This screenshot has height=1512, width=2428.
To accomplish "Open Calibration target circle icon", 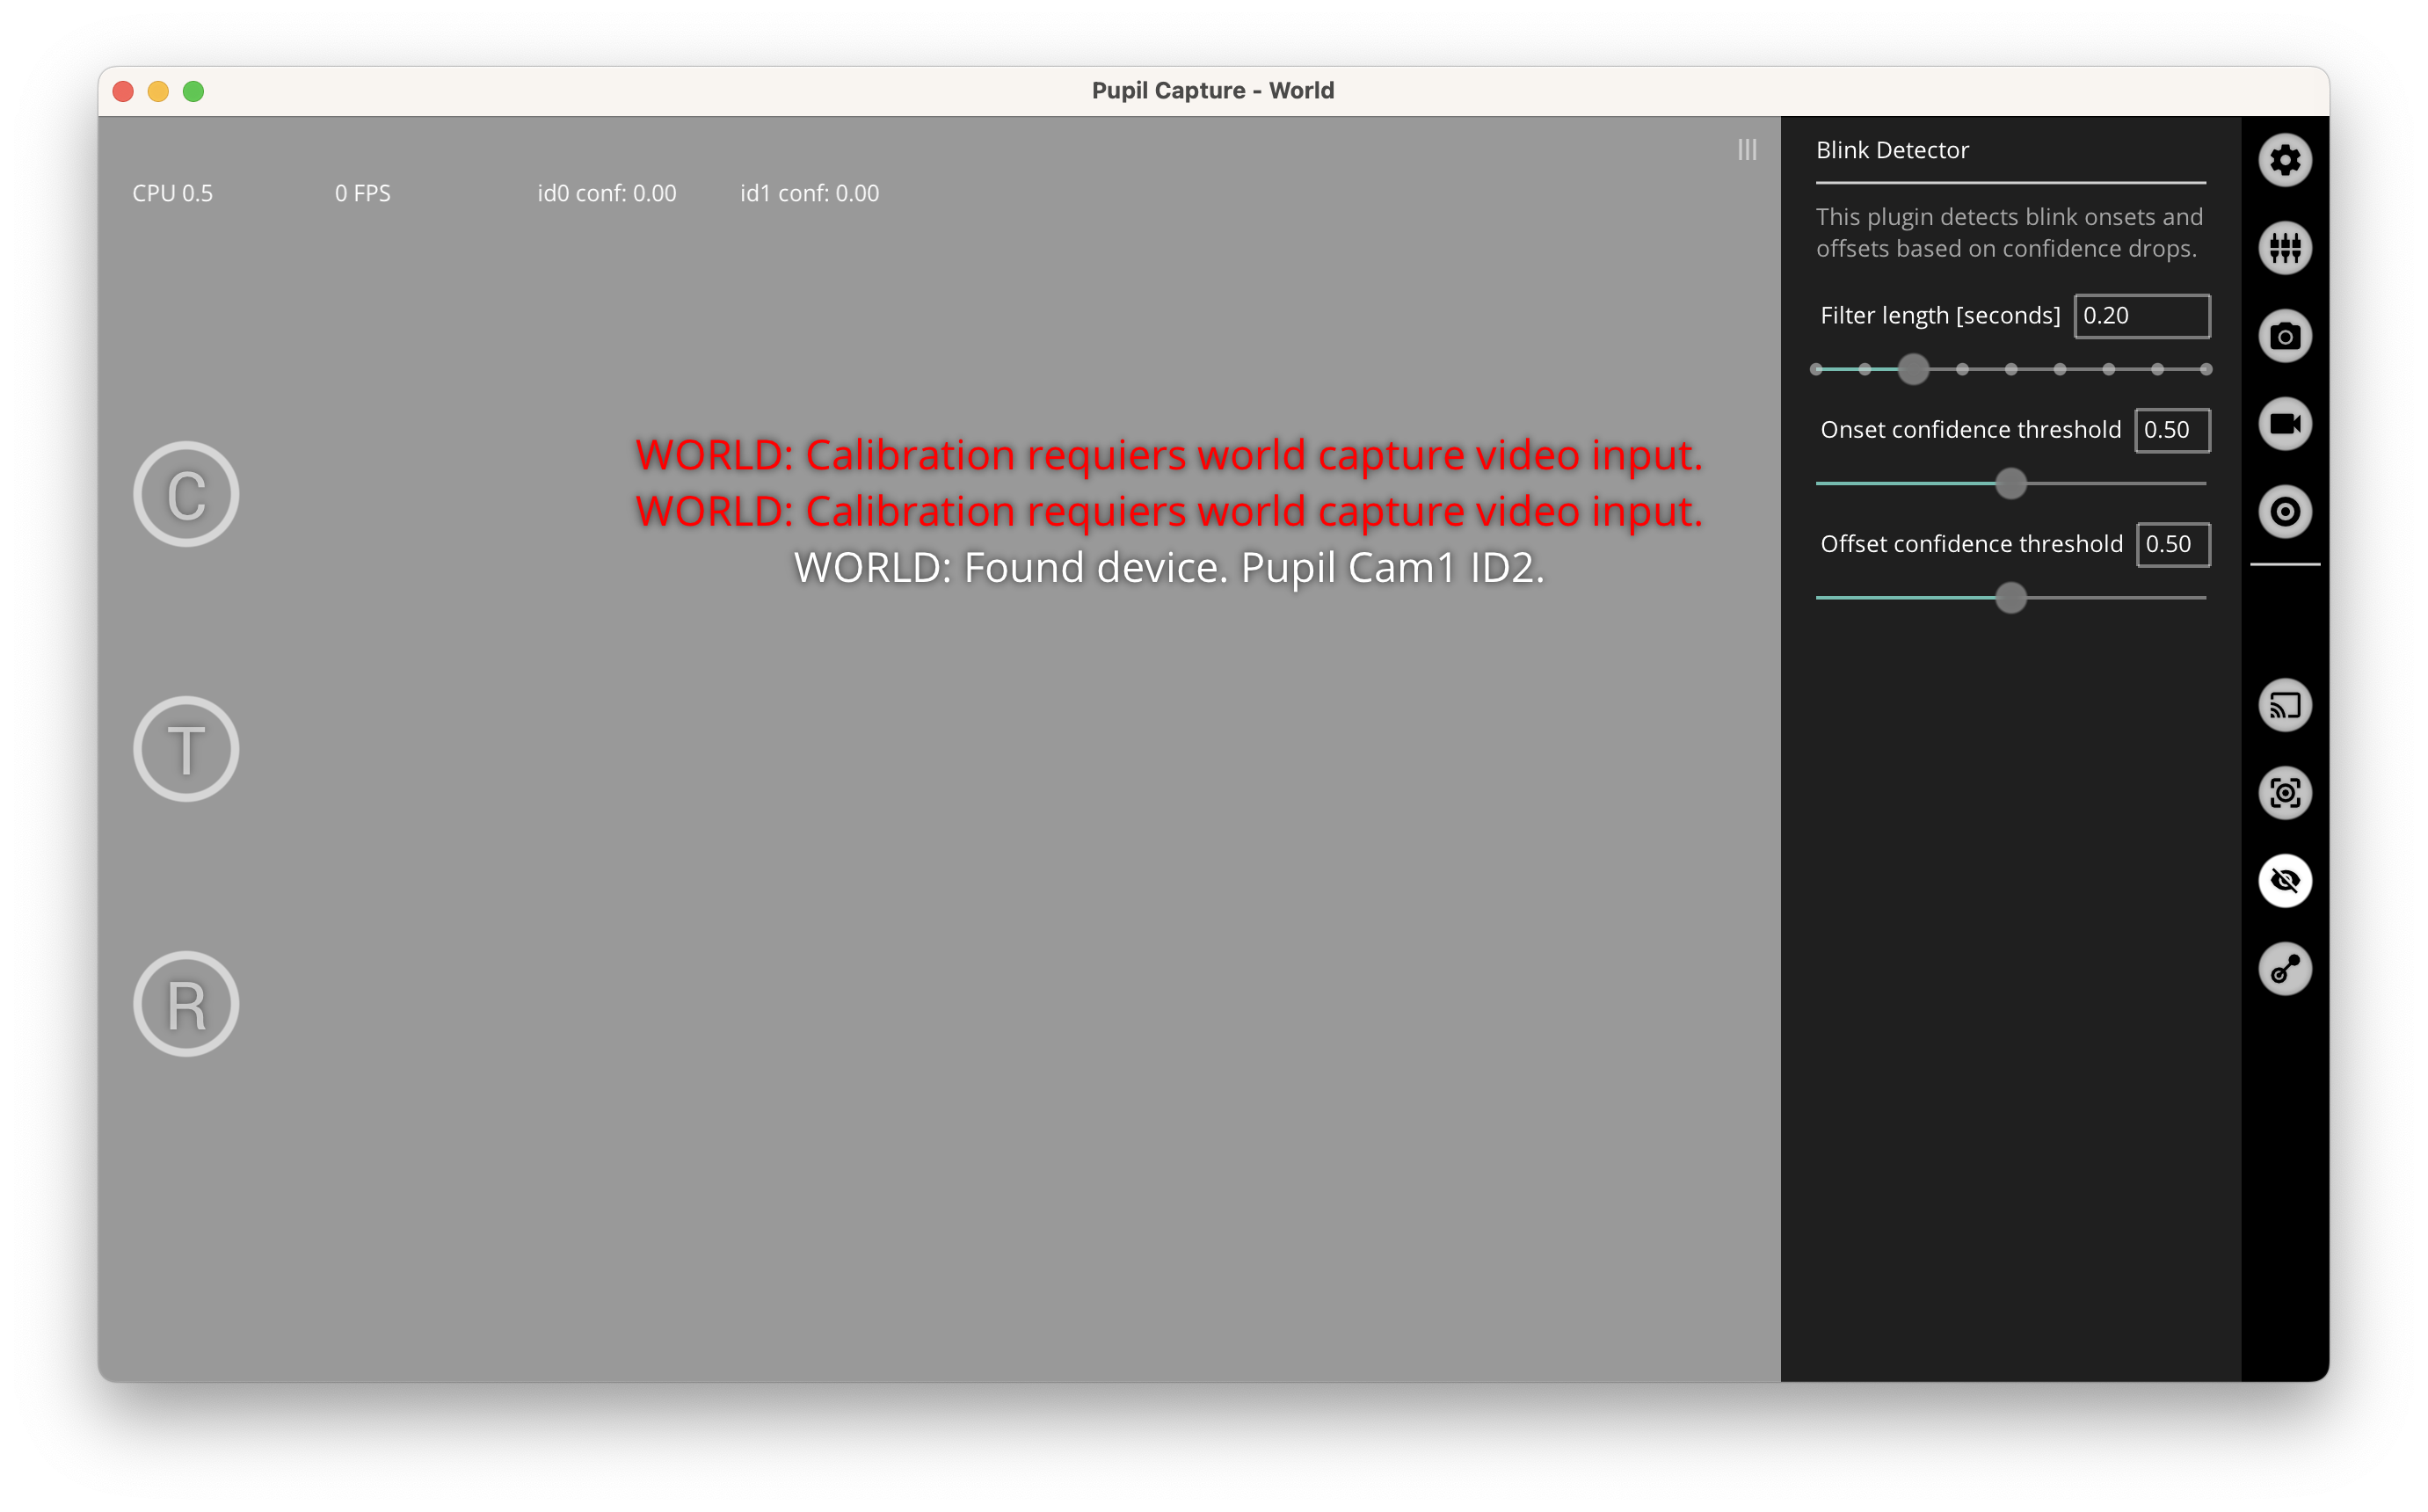I will [x=2284, y=512].
